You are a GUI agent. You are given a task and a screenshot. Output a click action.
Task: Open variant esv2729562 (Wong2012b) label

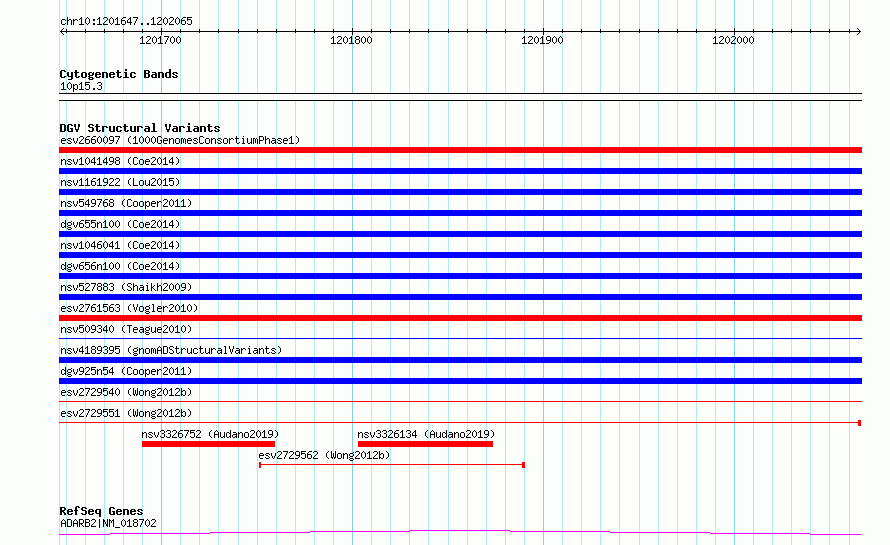(324, 455)
